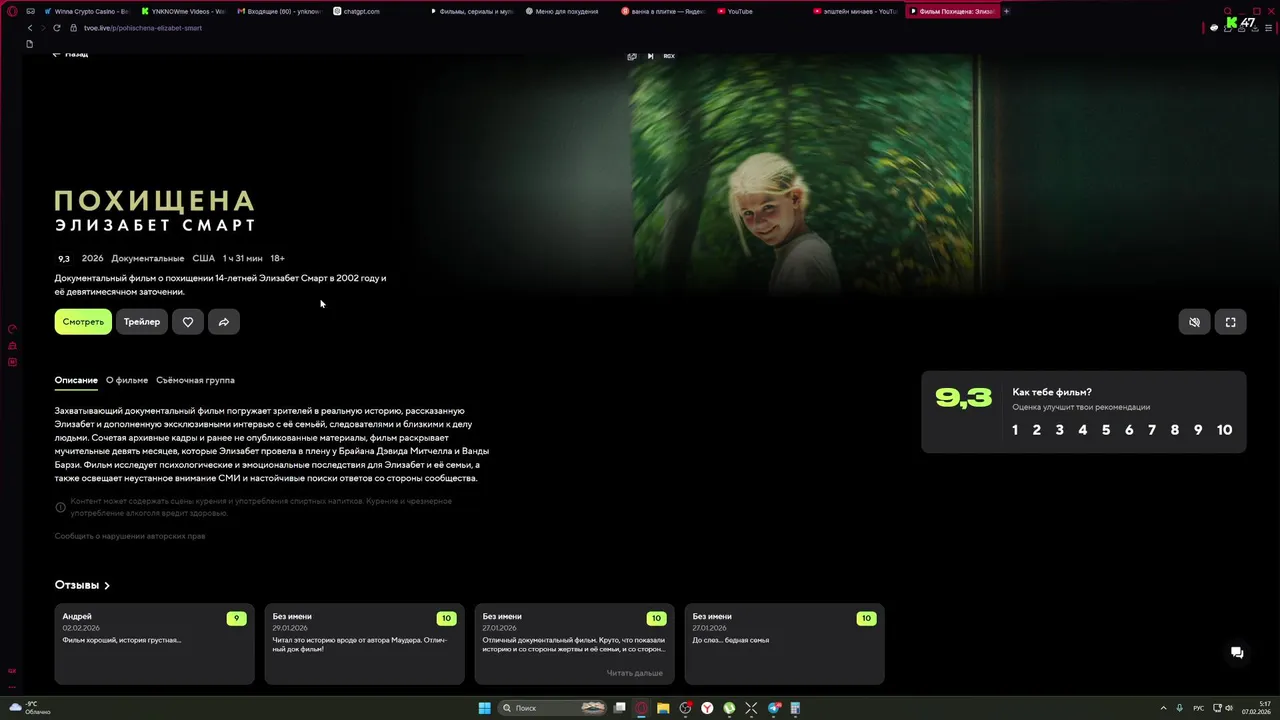Image resolution: width=1280 pixels, height=720 pixels.
Task: Click the RGX video overlay label
Action: (x=669, y=56)
